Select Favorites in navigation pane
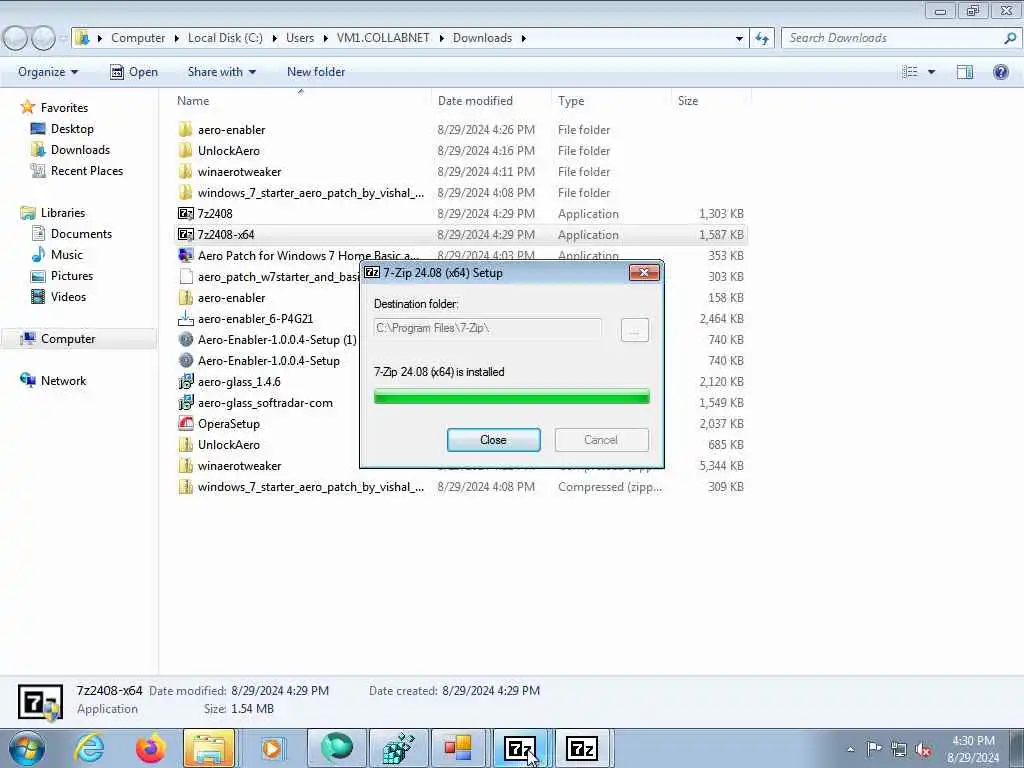This screenshot has width=1024, height=768. click(64, 108)
